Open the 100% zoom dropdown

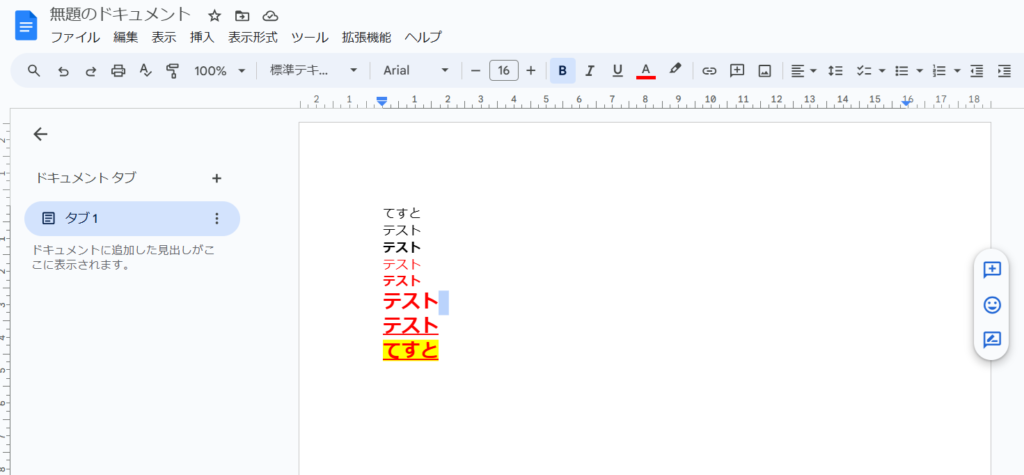click(220, 71)
